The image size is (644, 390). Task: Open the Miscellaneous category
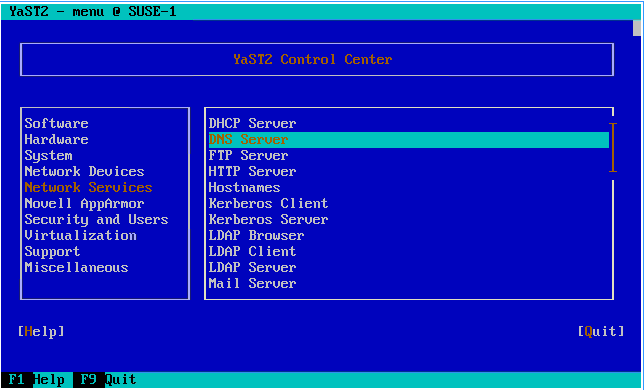point(76,268)
